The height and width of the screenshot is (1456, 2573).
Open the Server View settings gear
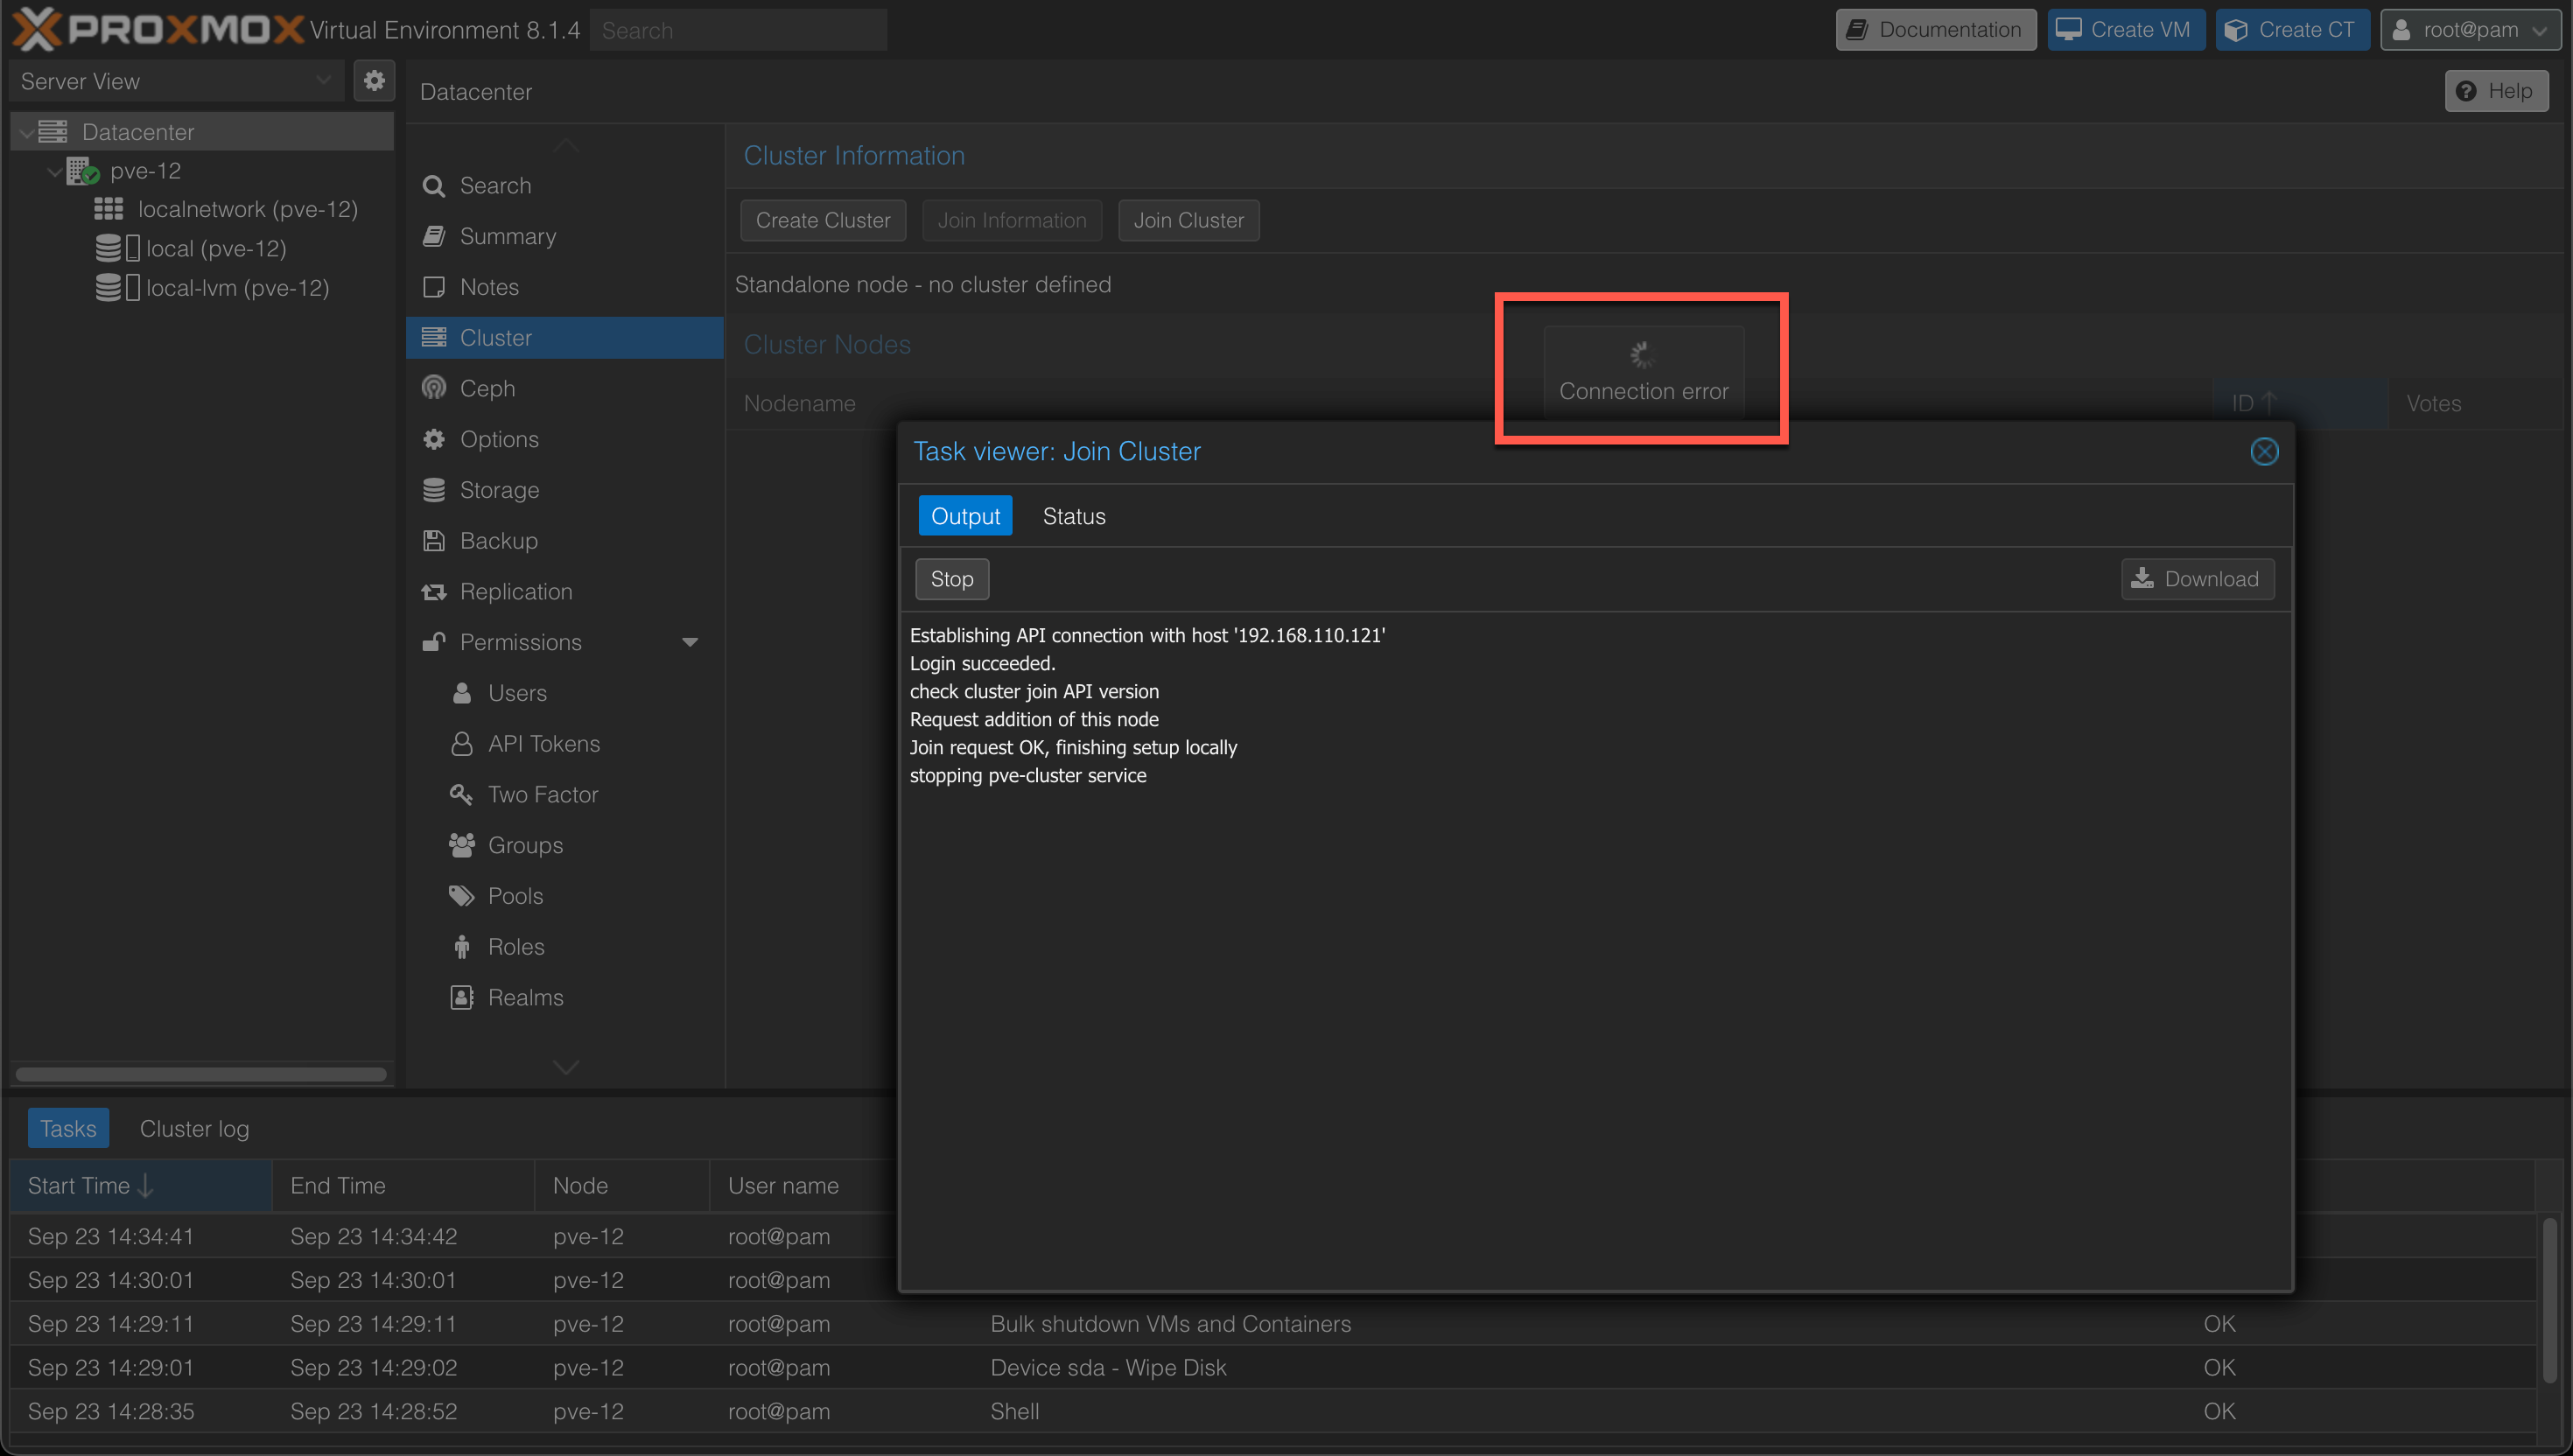tap(374, 81)
